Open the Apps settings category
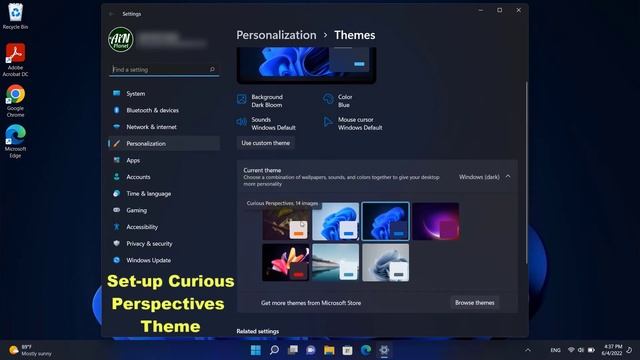Image resolution: width=640 pixels, height=360 pixels. coord(164,160)
